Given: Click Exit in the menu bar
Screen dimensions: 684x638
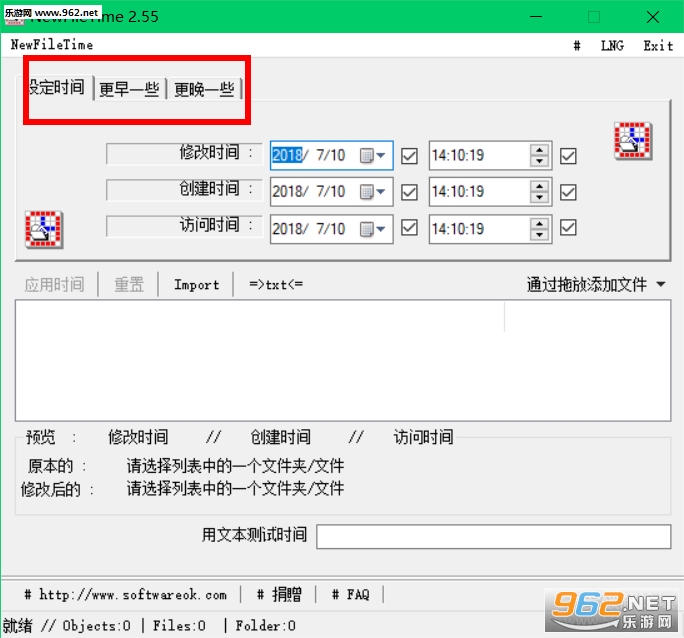Looking at the screenshot, I should (x=658, y=45).
